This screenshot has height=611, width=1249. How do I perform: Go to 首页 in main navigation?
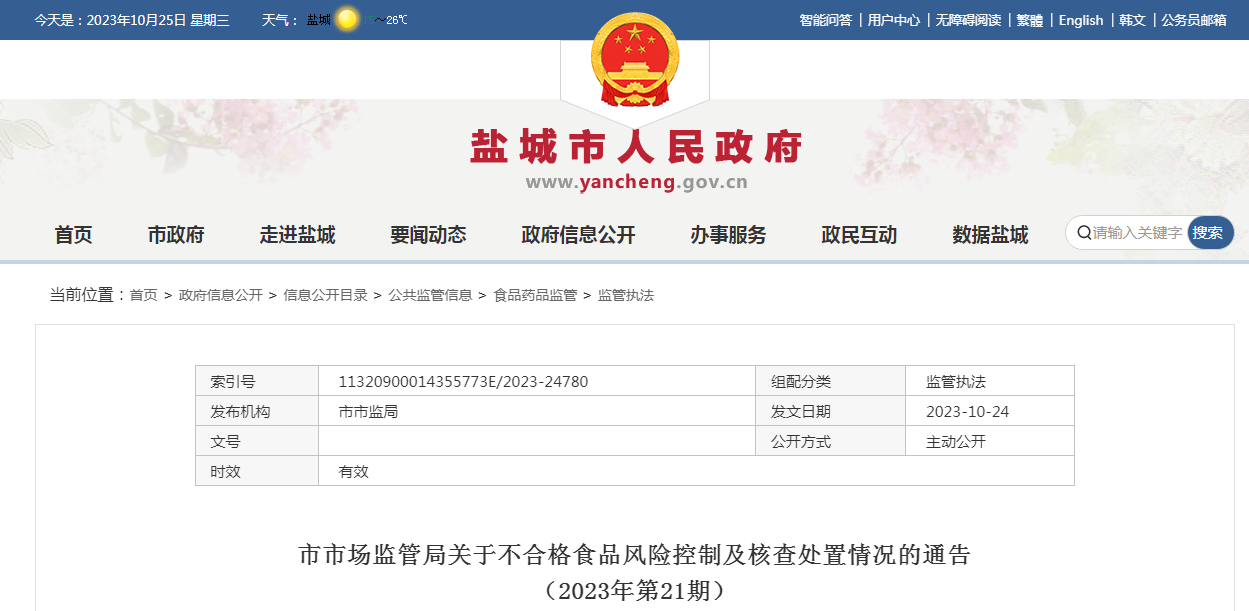pos(73,235)
